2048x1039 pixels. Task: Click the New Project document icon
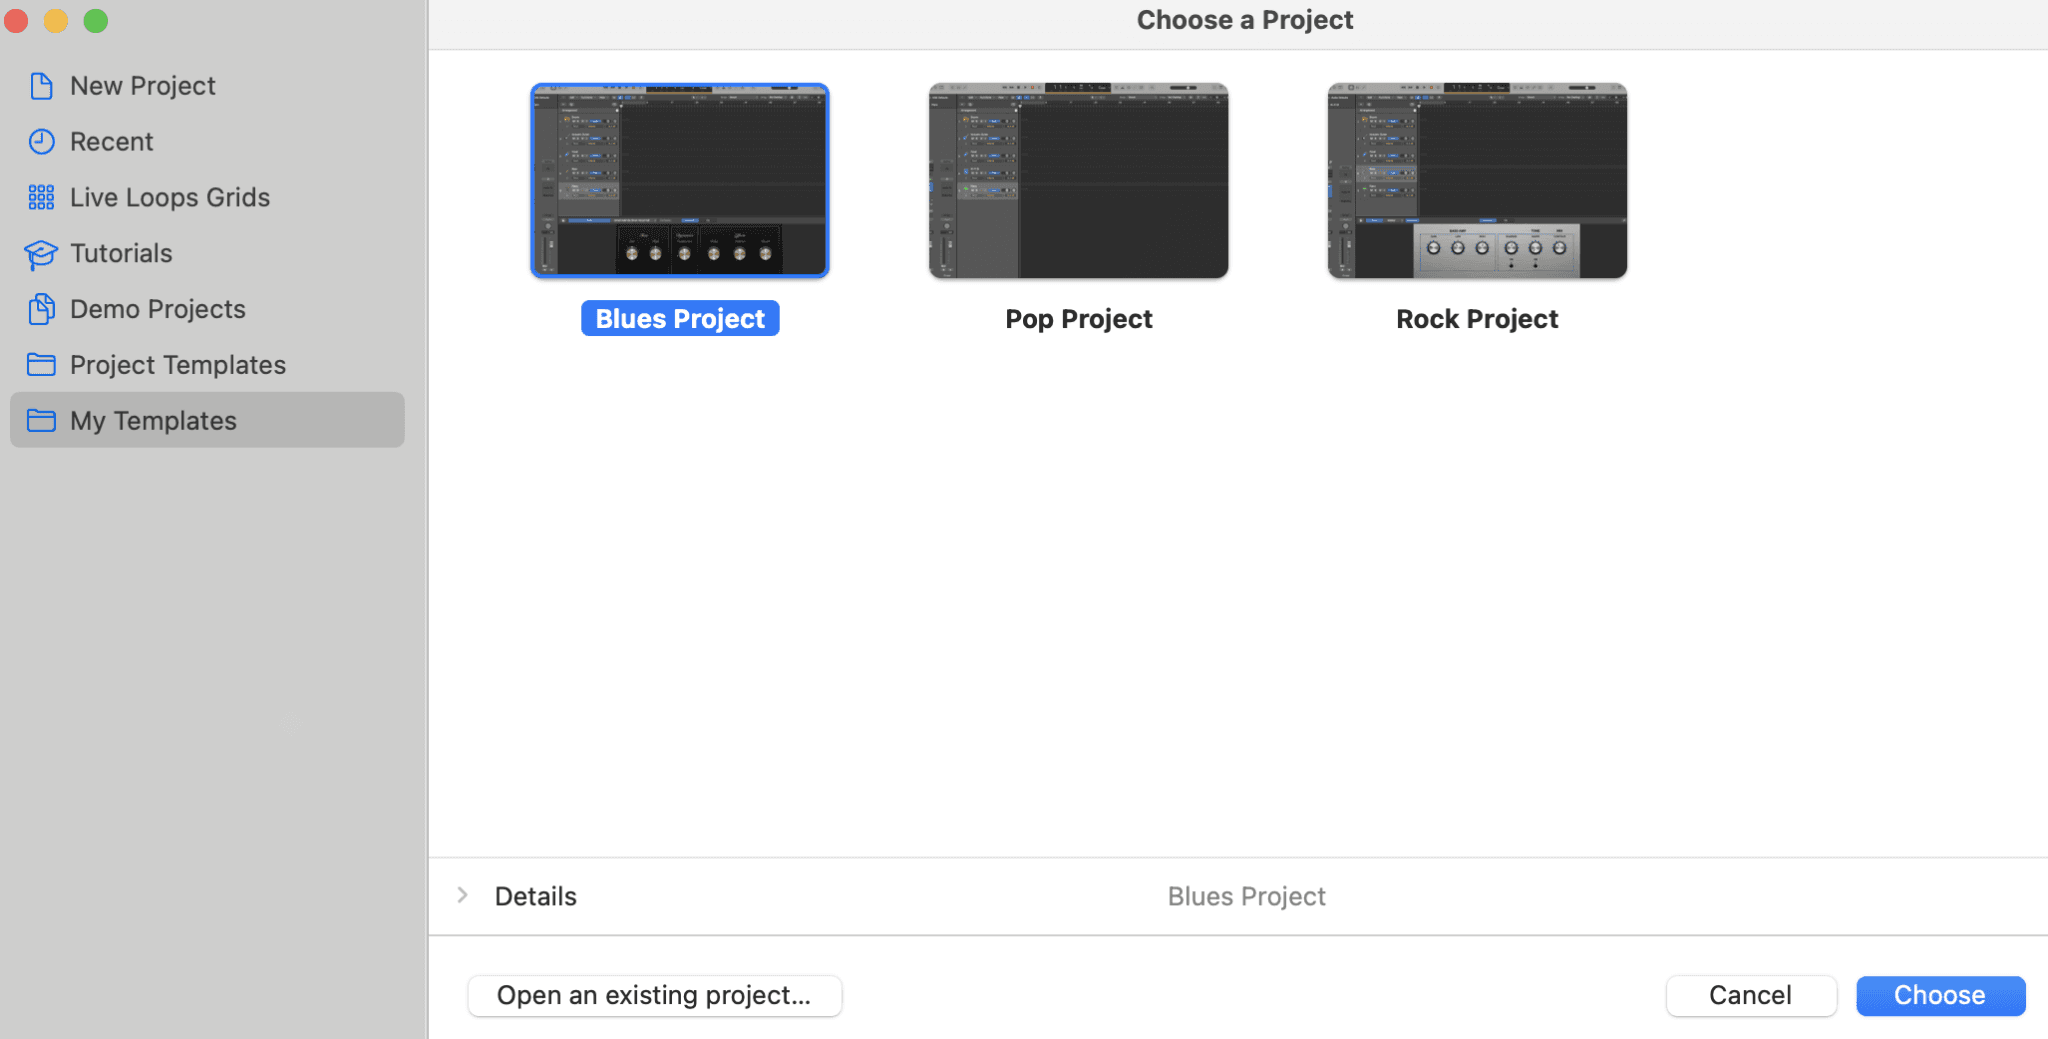coord(41,85)
